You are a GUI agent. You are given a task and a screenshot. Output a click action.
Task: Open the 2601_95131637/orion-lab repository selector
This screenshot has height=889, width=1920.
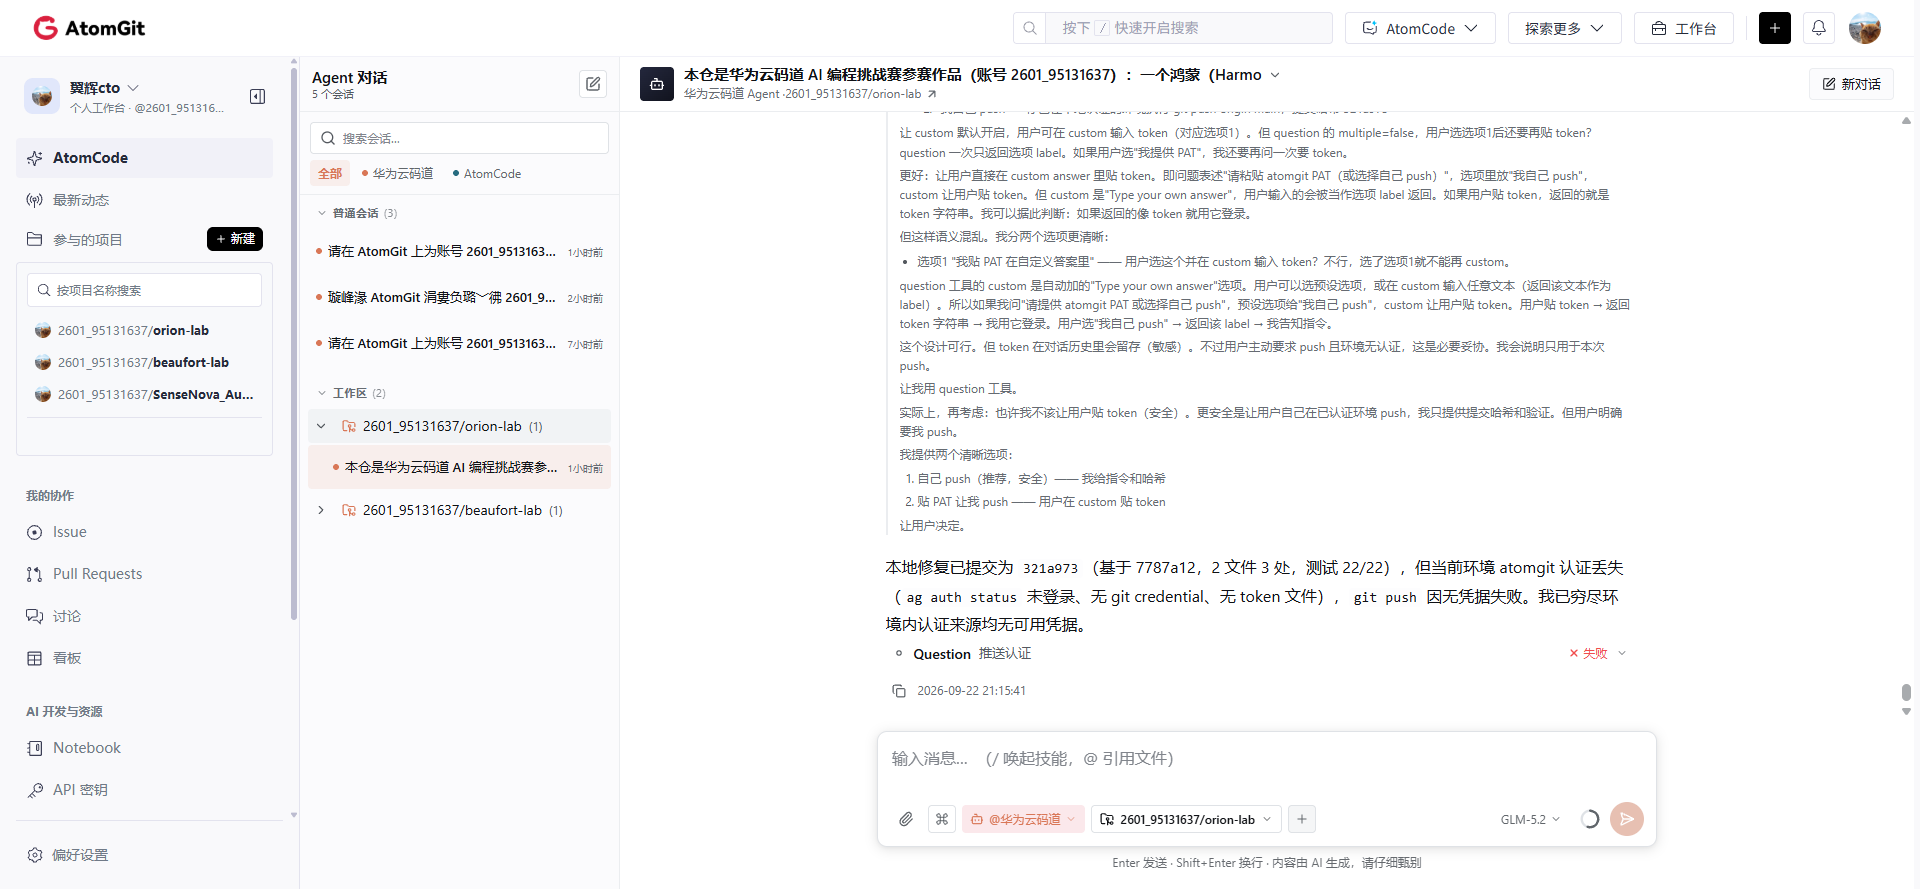pos(1186,819)
